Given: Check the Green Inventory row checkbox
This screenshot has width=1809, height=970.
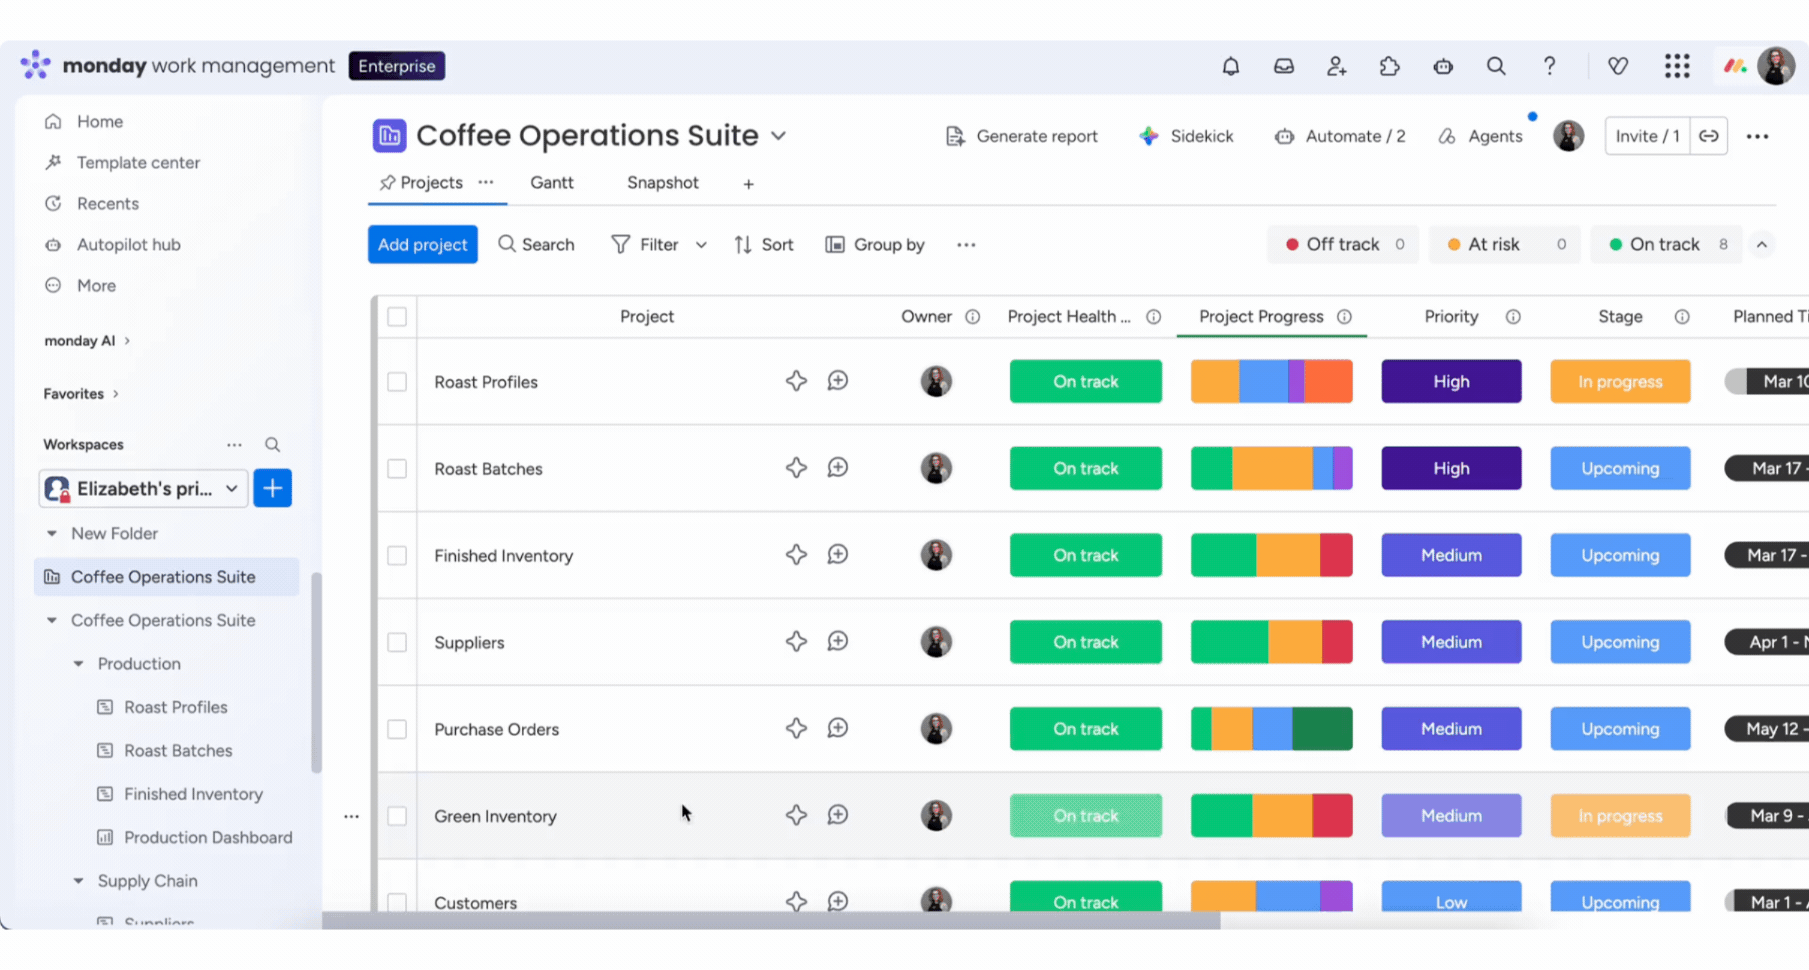Looking at the screenshot, I should tap(397, 817).
